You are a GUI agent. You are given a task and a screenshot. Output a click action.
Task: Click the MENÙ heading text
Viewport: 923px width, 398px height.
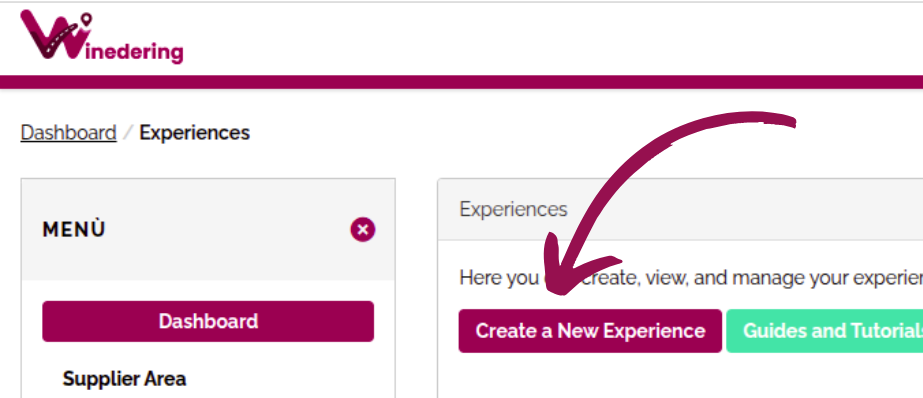pyautogui.click(x=74, y=230)
